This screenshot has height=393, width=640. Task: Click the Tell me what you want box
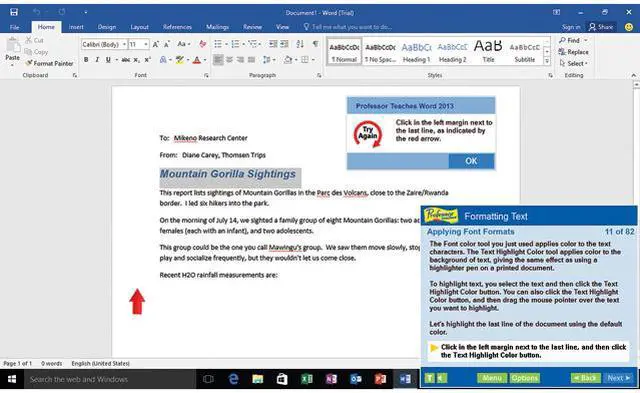click(x=347, y=27)
